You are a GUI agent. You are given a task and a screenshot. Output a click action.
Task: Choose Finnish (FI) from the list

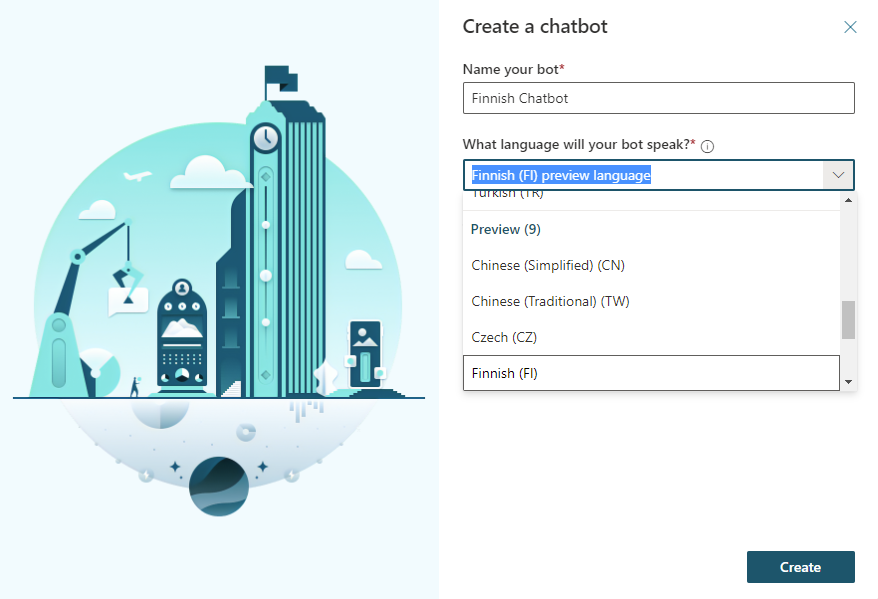point(651,373)
